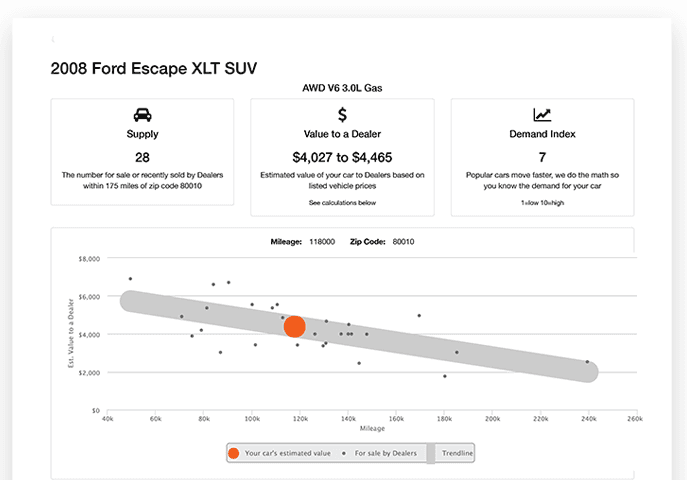Select the data point near 170k mileage
The width and height of the screenshot is (687, 480).
point(419,315)
